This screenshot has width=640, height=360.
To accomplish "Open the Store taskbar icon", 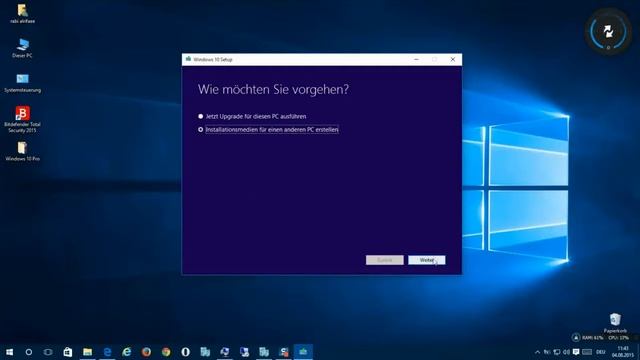I will click(68, 352).
